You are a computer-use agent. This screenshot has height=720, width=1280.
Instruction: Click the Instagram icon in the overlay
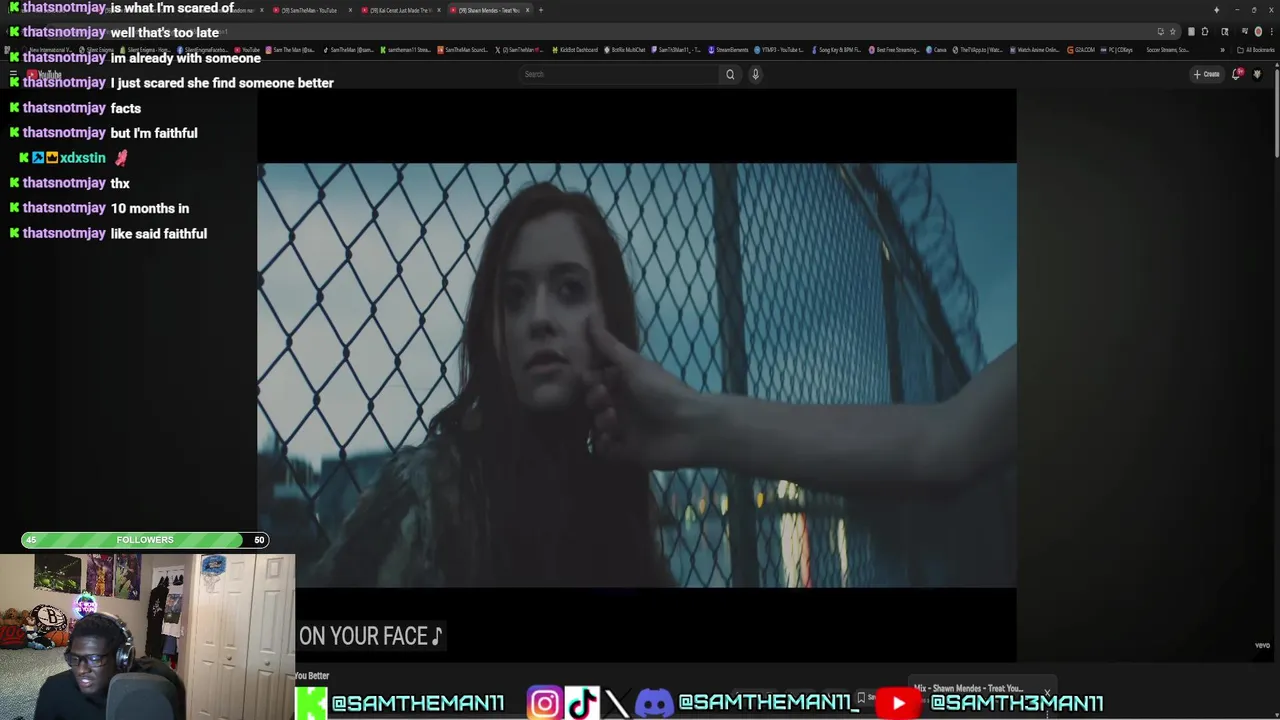(x=545, y=703)
